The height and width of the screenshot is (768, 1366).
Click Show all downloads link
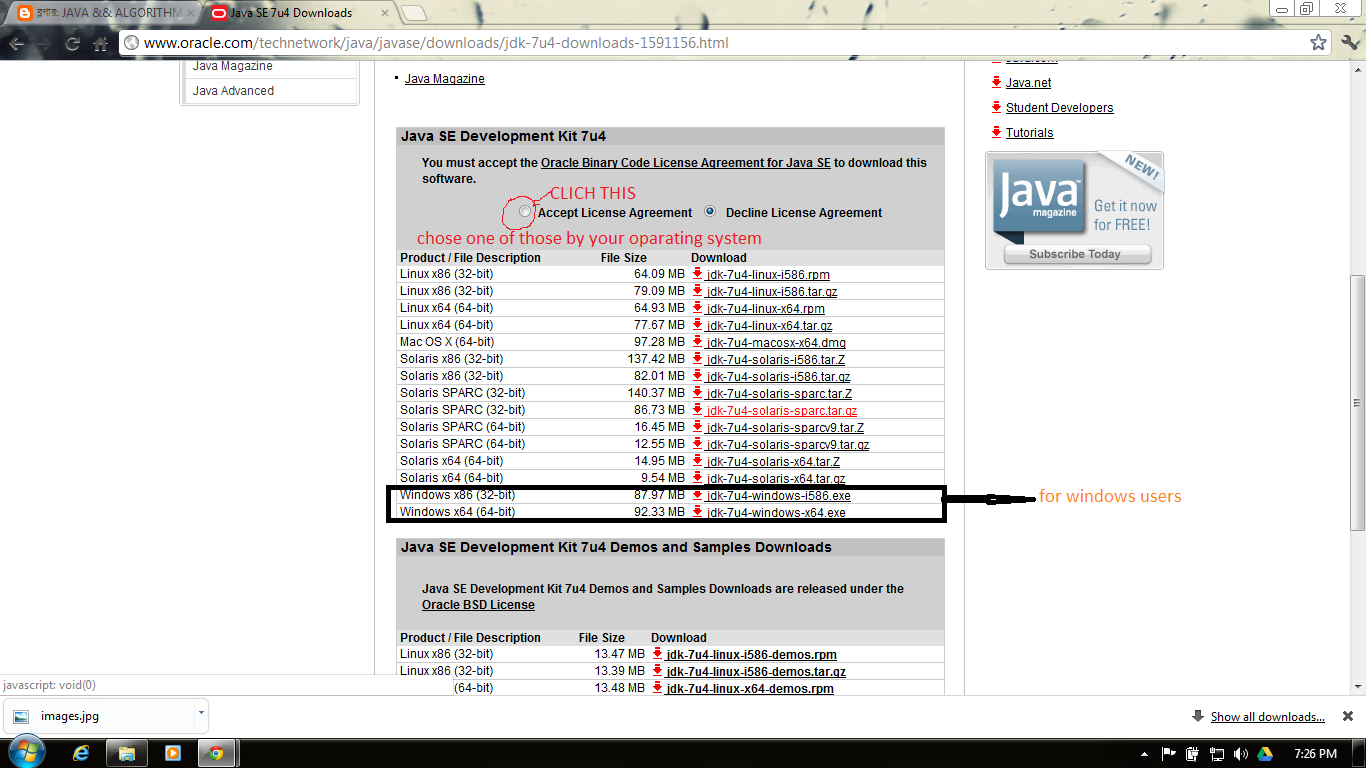tap(1267, 717)
